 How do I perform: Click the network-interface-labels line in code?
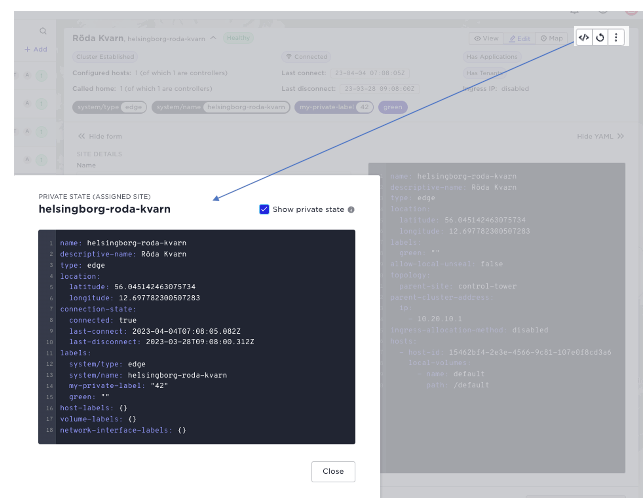point(123,430)
